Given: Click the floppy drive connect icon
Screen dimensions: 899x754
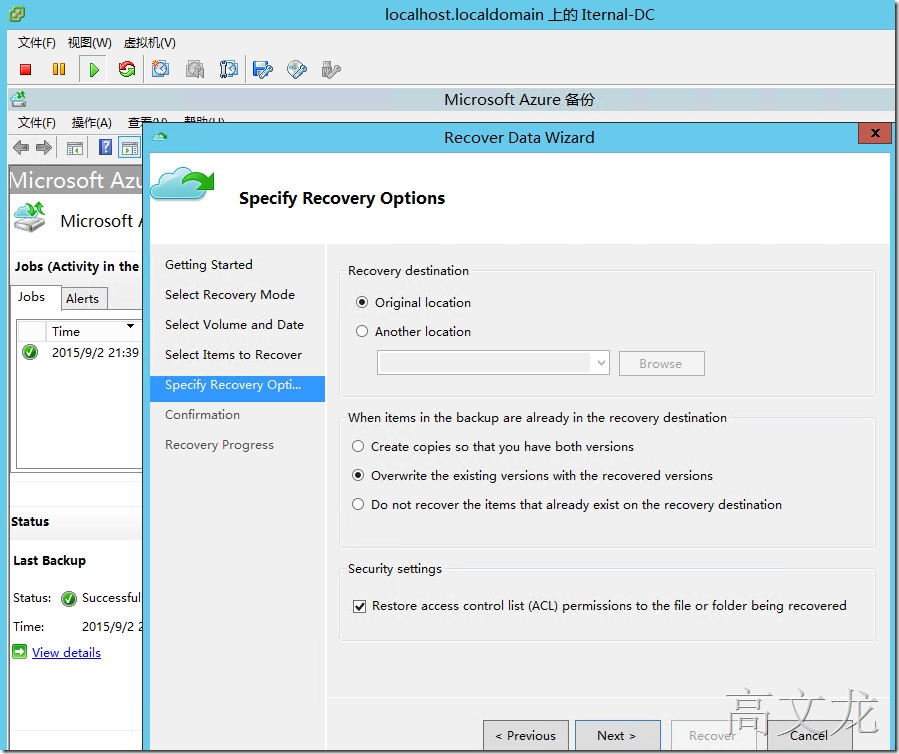Looking at the screenshot, I should (x=263, y=70).
